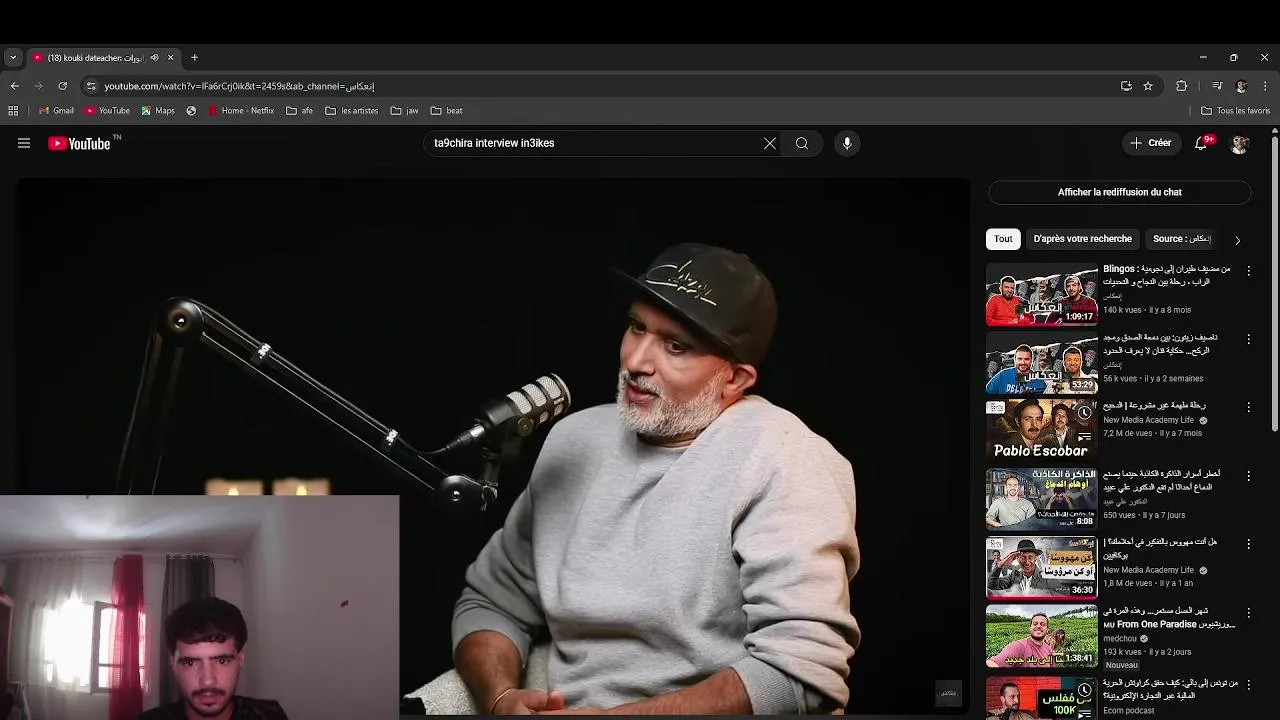Clear the search box with the X
Screen dimensions: 1280x720
pos(770,143)
